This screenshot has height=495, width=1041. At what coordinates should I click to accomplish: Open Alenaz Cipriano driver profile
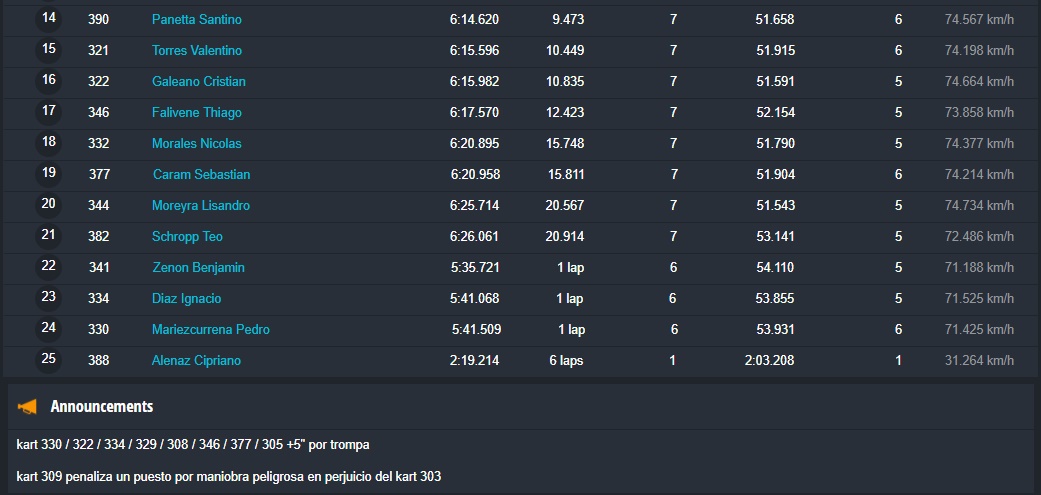(x=196, y=361)
